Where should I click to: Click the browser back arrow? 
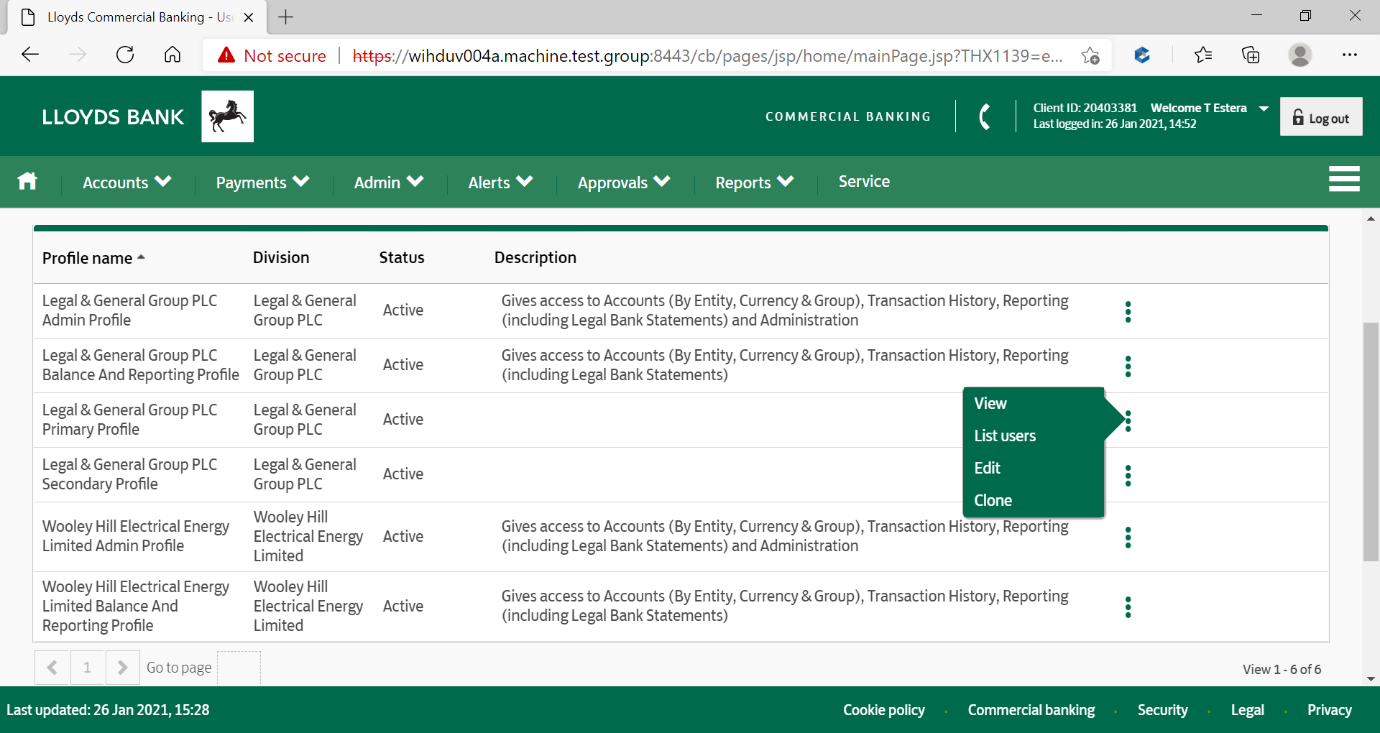click(x=30, y=55)
